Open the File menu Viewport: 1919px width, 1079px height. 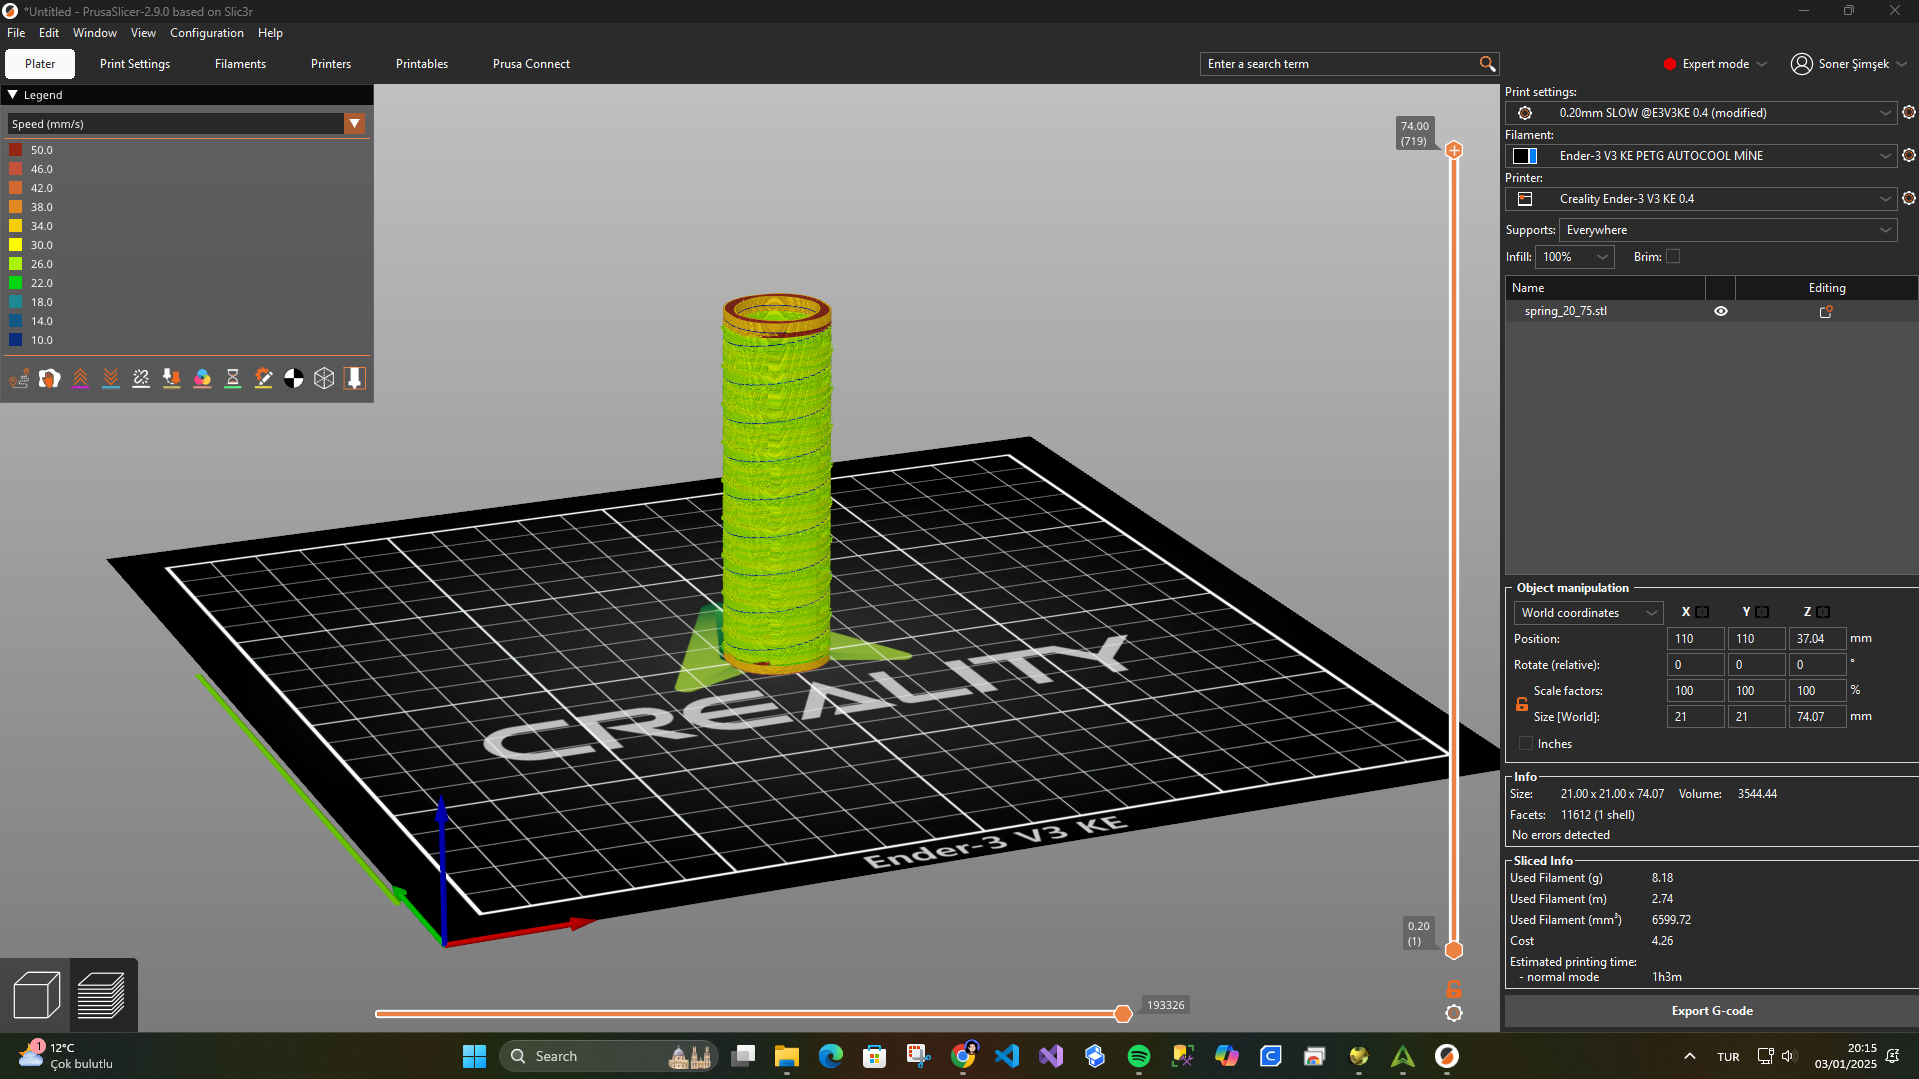(16, 33)
